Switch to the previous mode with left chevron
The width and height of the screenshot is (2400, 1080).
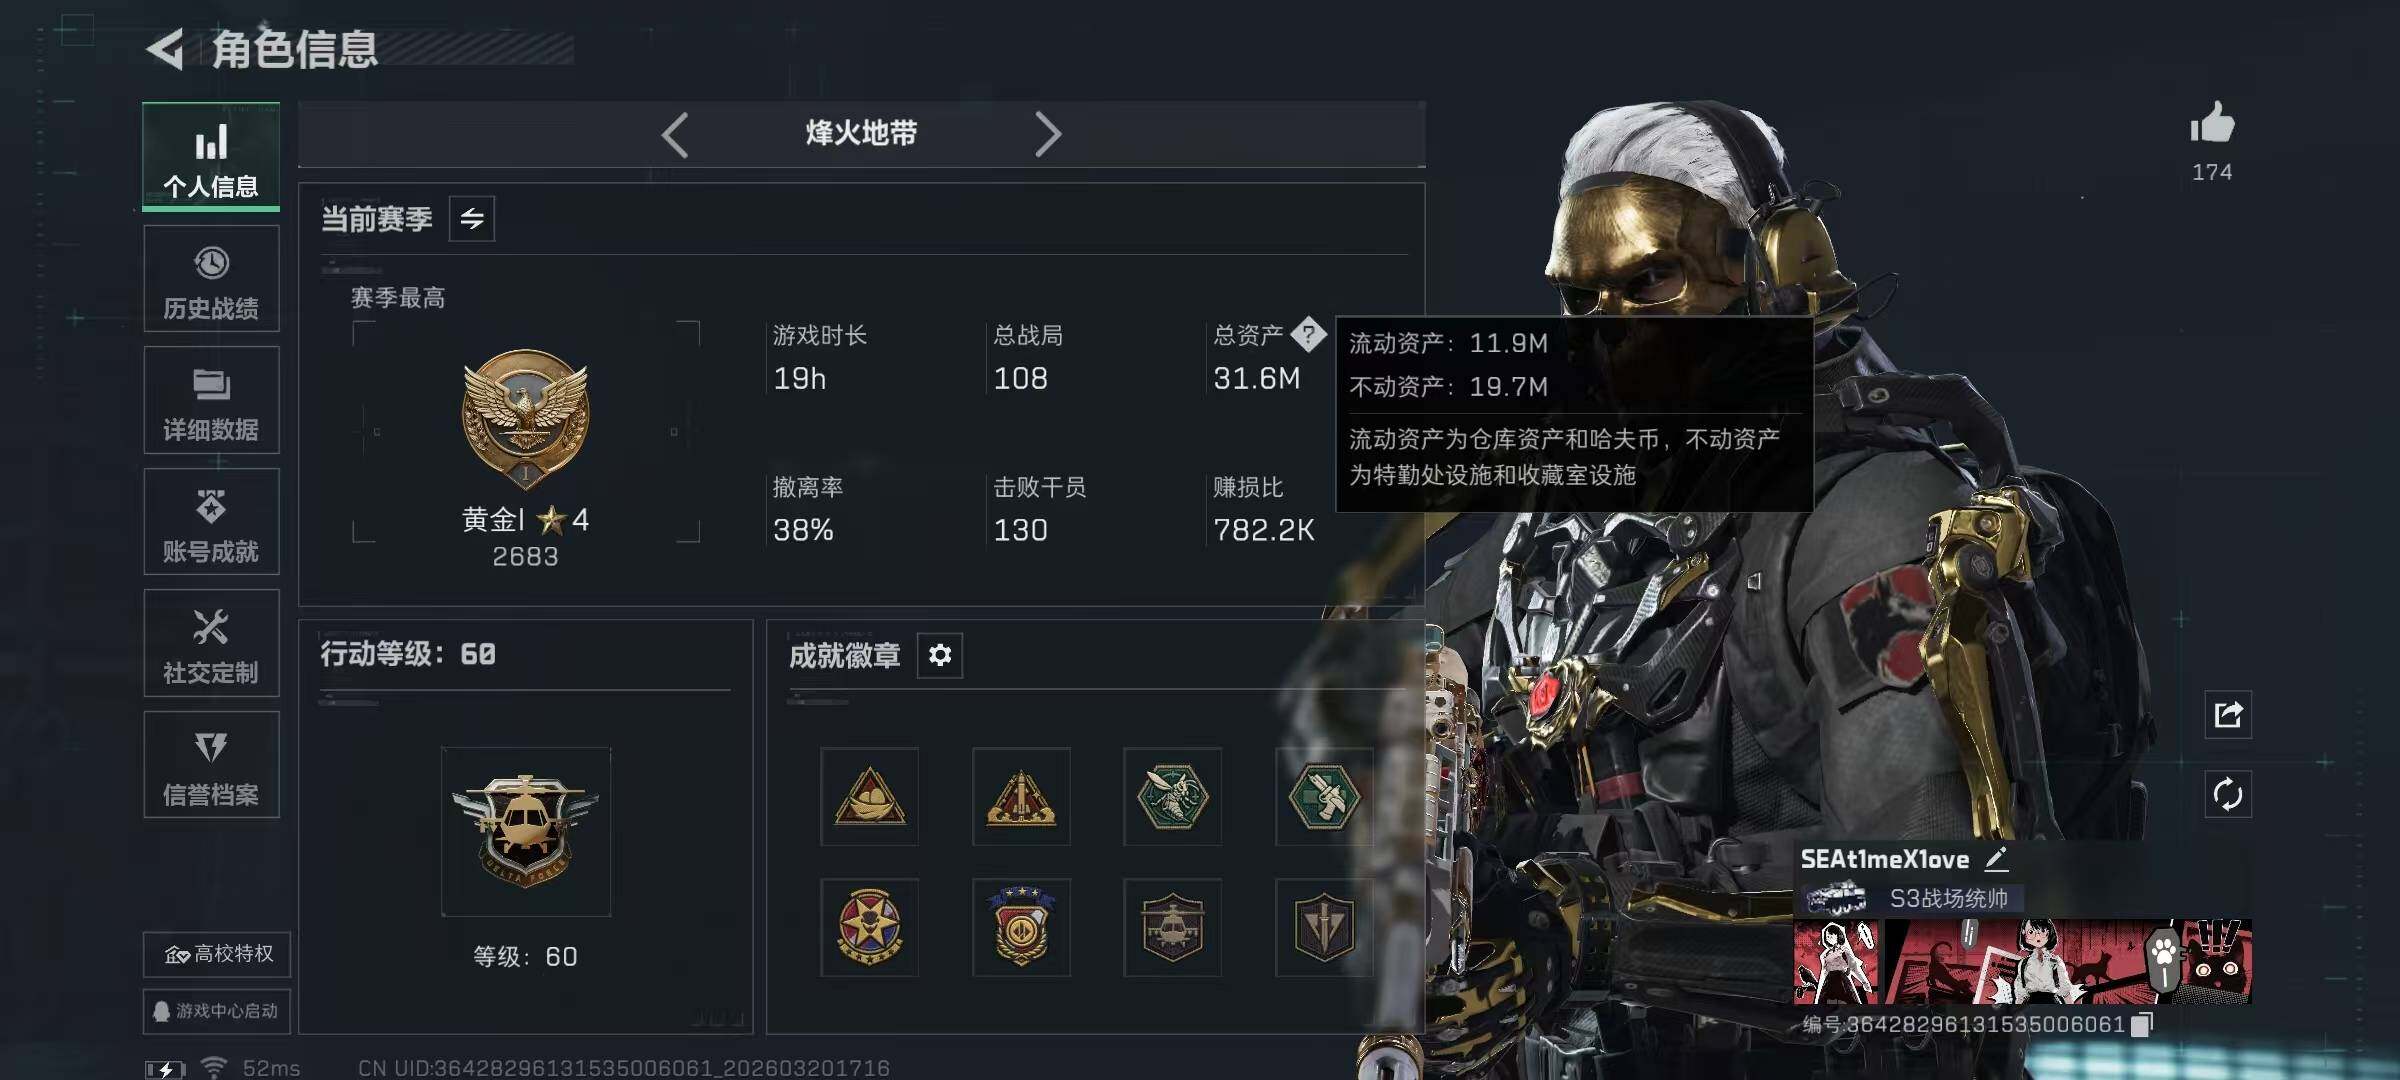[x=675, y=134]
